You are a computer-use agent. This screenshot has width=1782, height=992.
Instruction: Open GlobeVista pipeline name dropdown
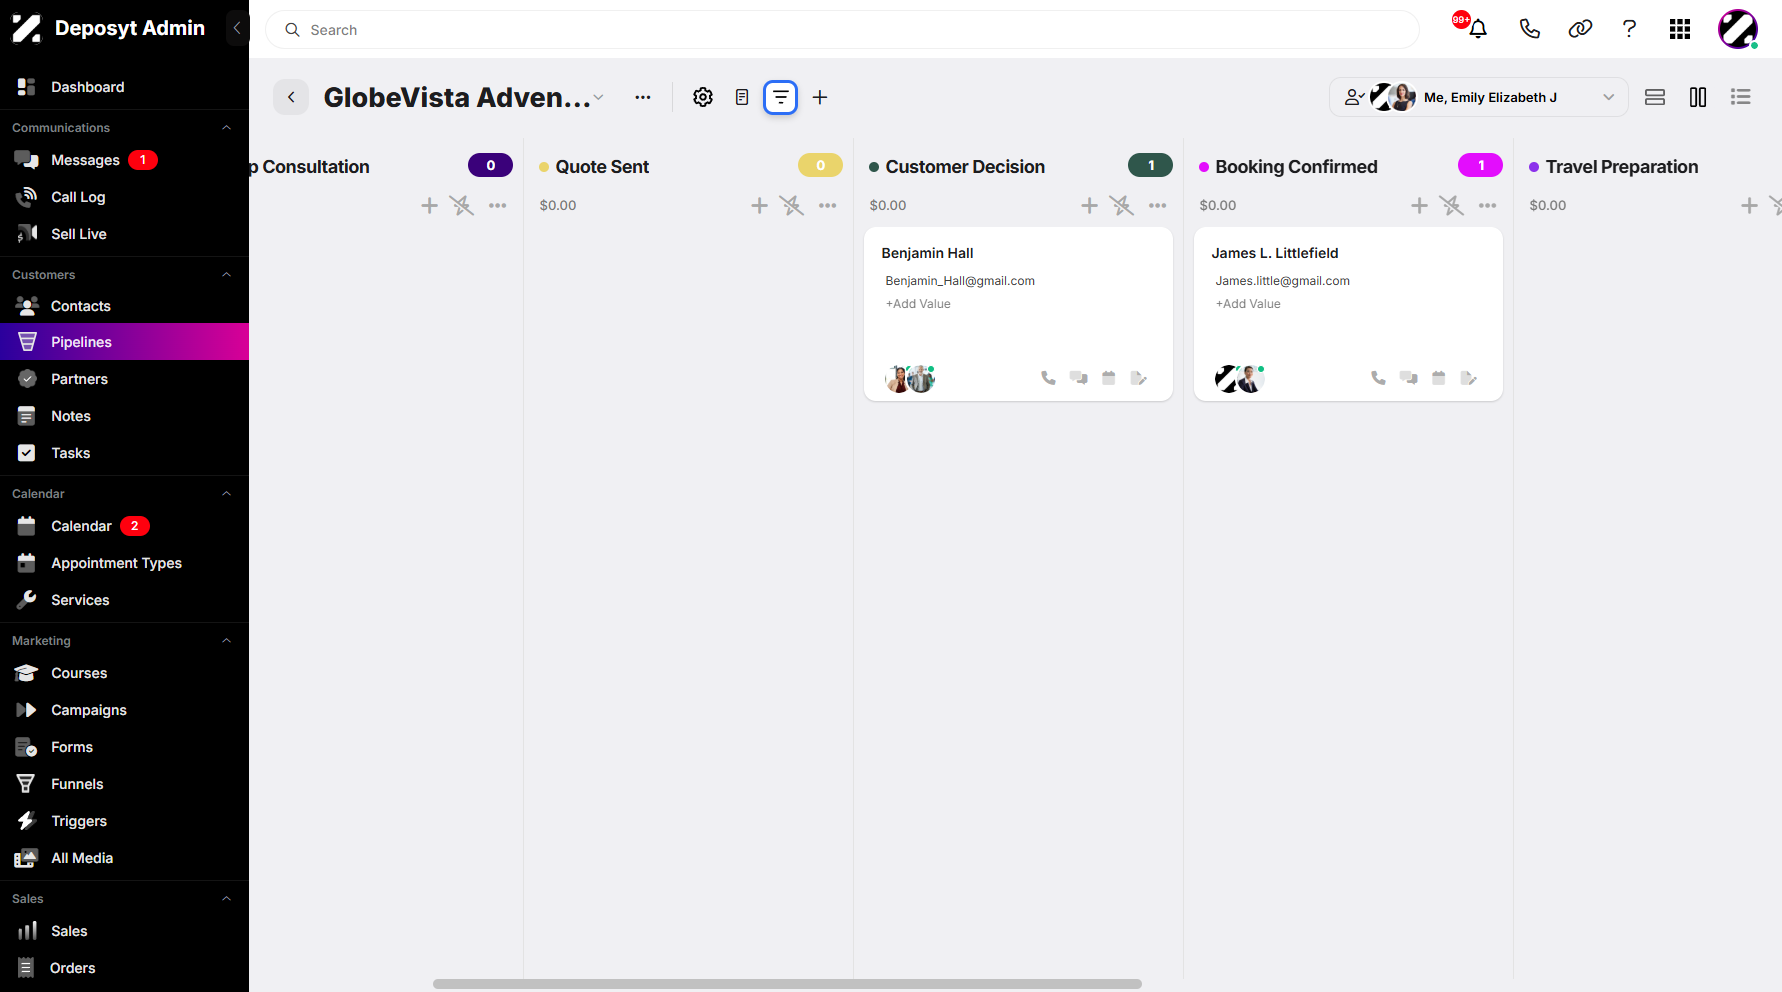(598, 97)
